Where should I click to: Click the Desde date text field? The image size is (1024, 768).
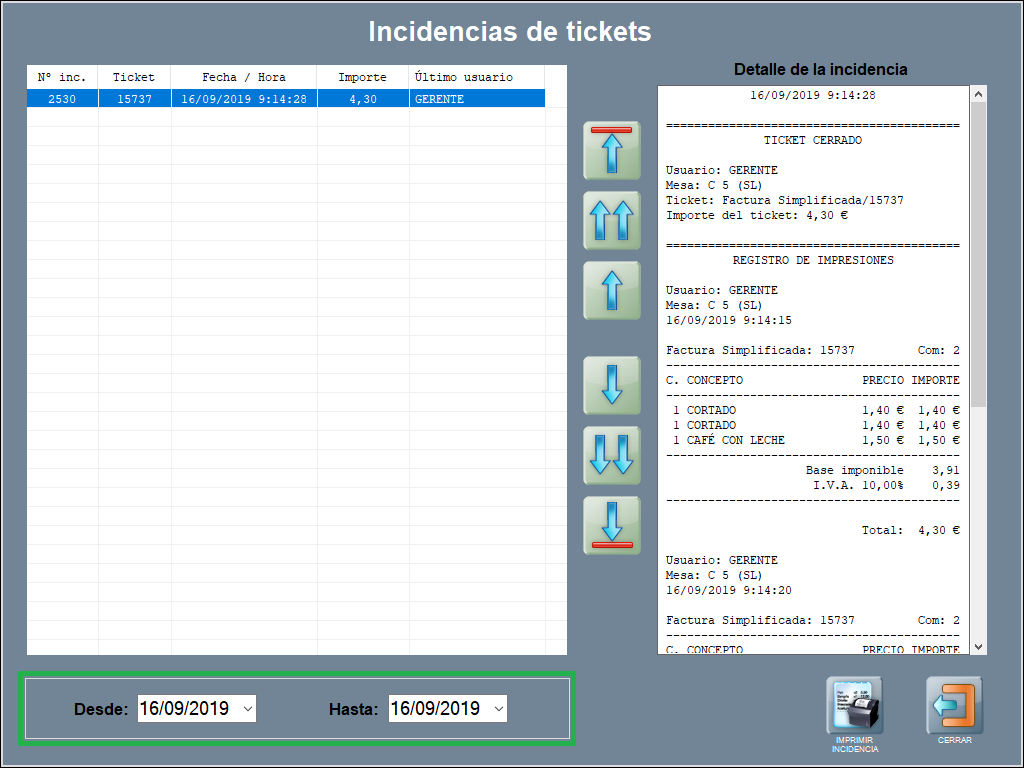point(186,709)
